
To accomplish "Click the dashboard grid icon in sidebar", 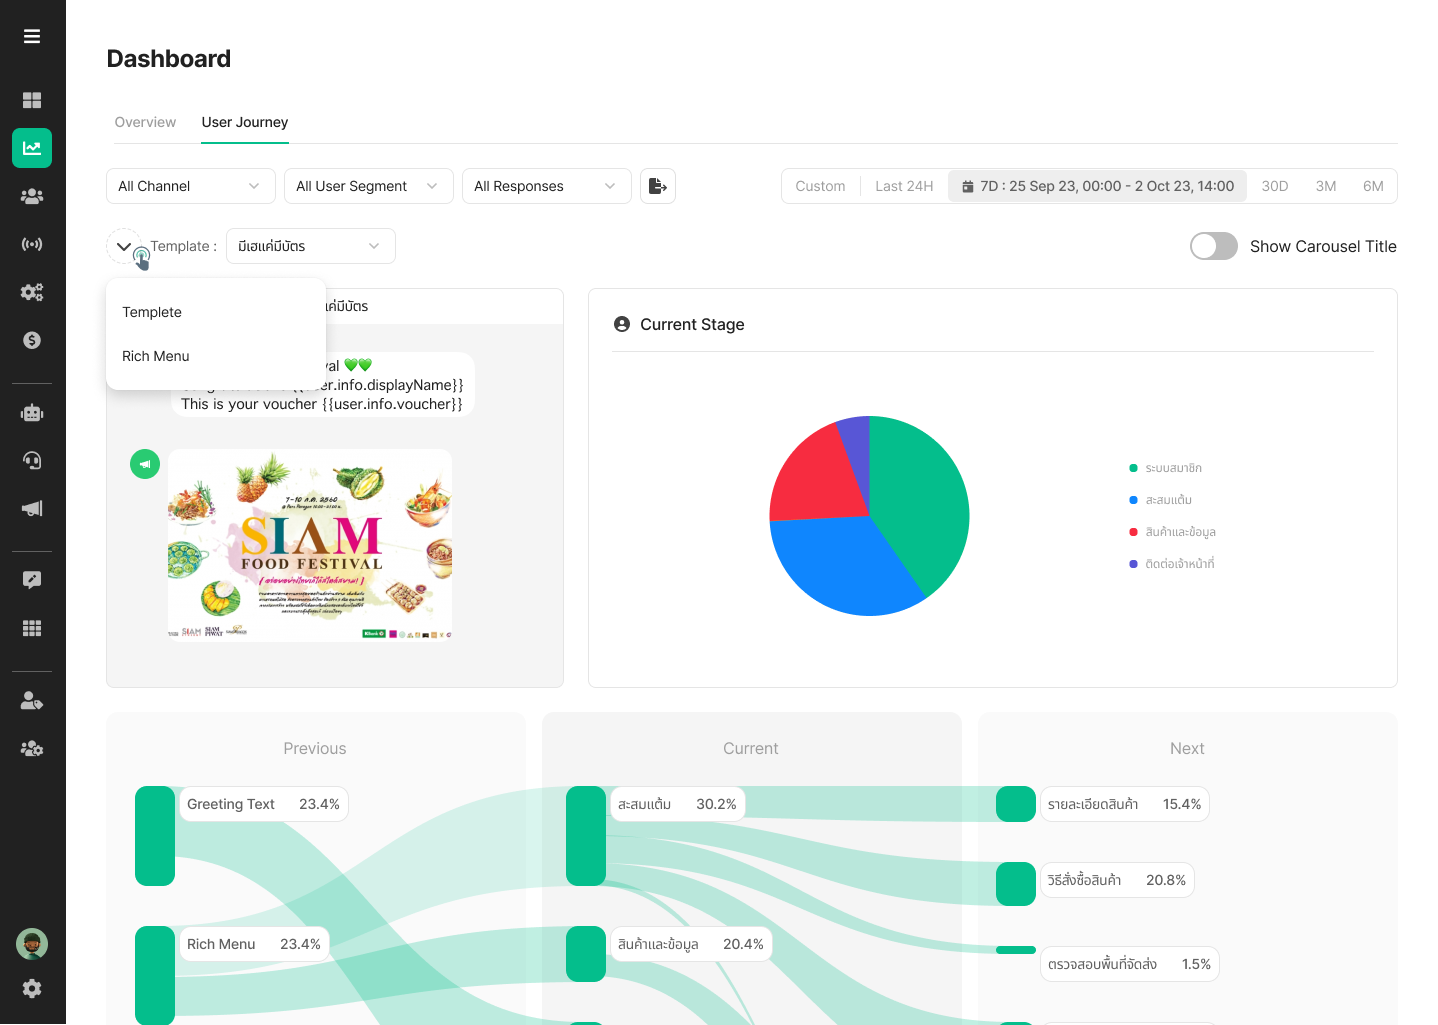I will (32, 100).
